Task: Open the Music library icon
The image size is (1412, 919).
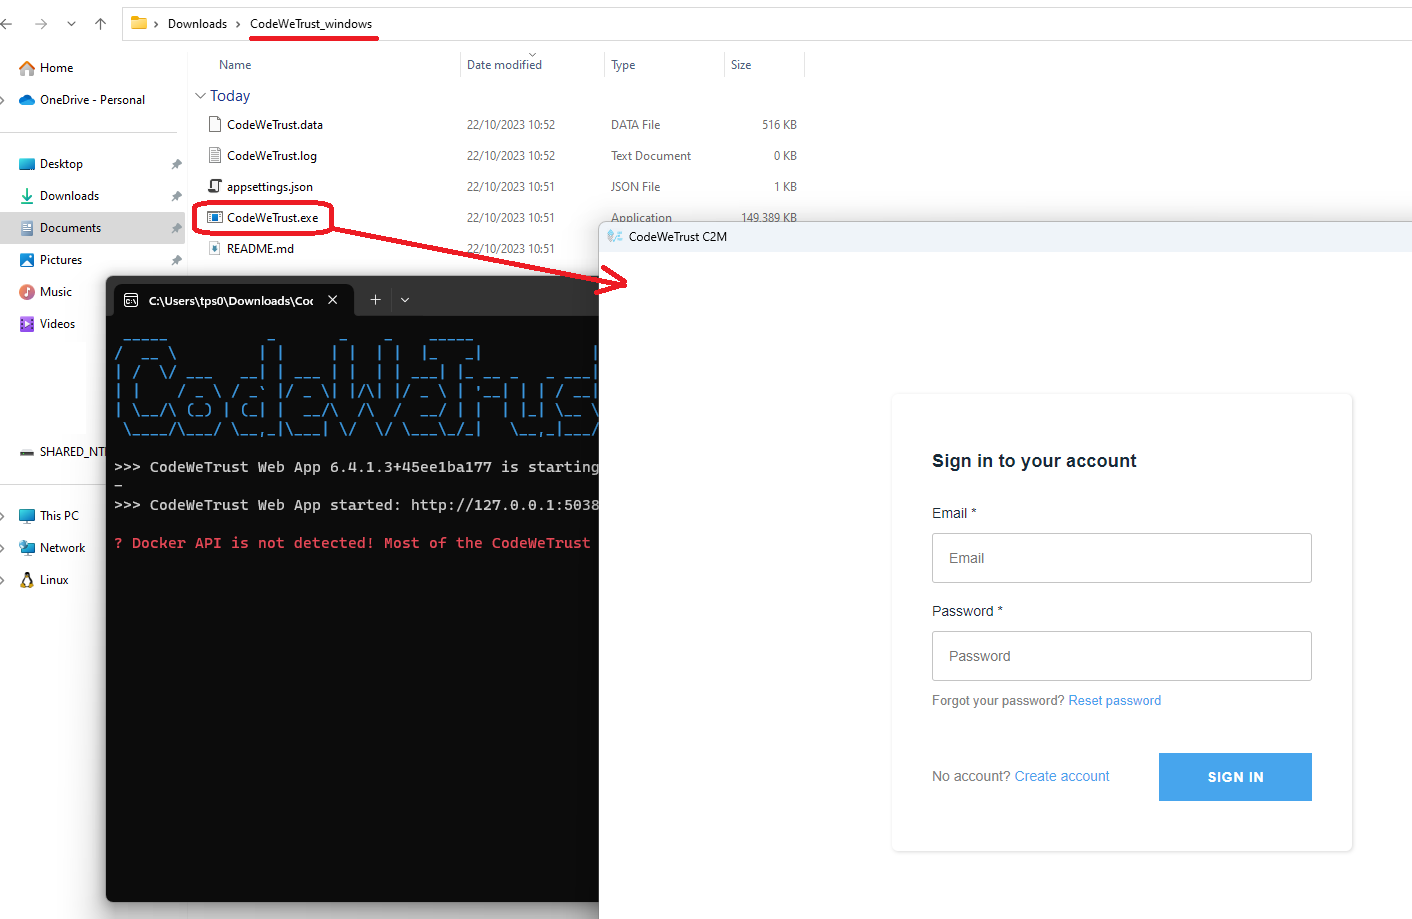Action: pyautogui.click(x=27, y=292)
